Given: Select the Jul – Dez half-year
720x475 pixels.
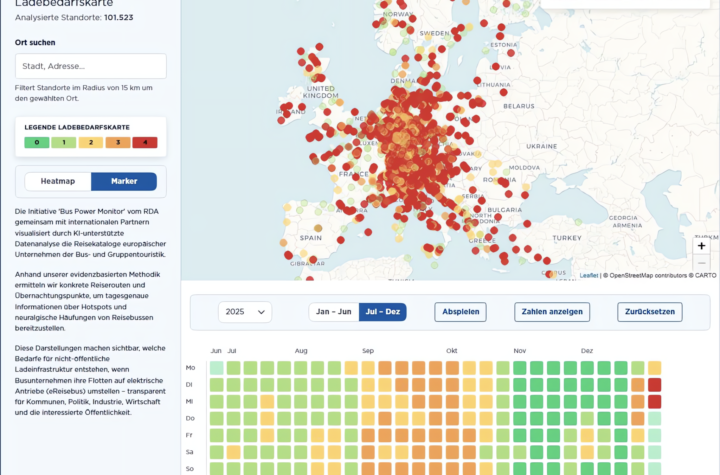Looking at the screenshot, I should pyautogui.click(x=382, y=312).
